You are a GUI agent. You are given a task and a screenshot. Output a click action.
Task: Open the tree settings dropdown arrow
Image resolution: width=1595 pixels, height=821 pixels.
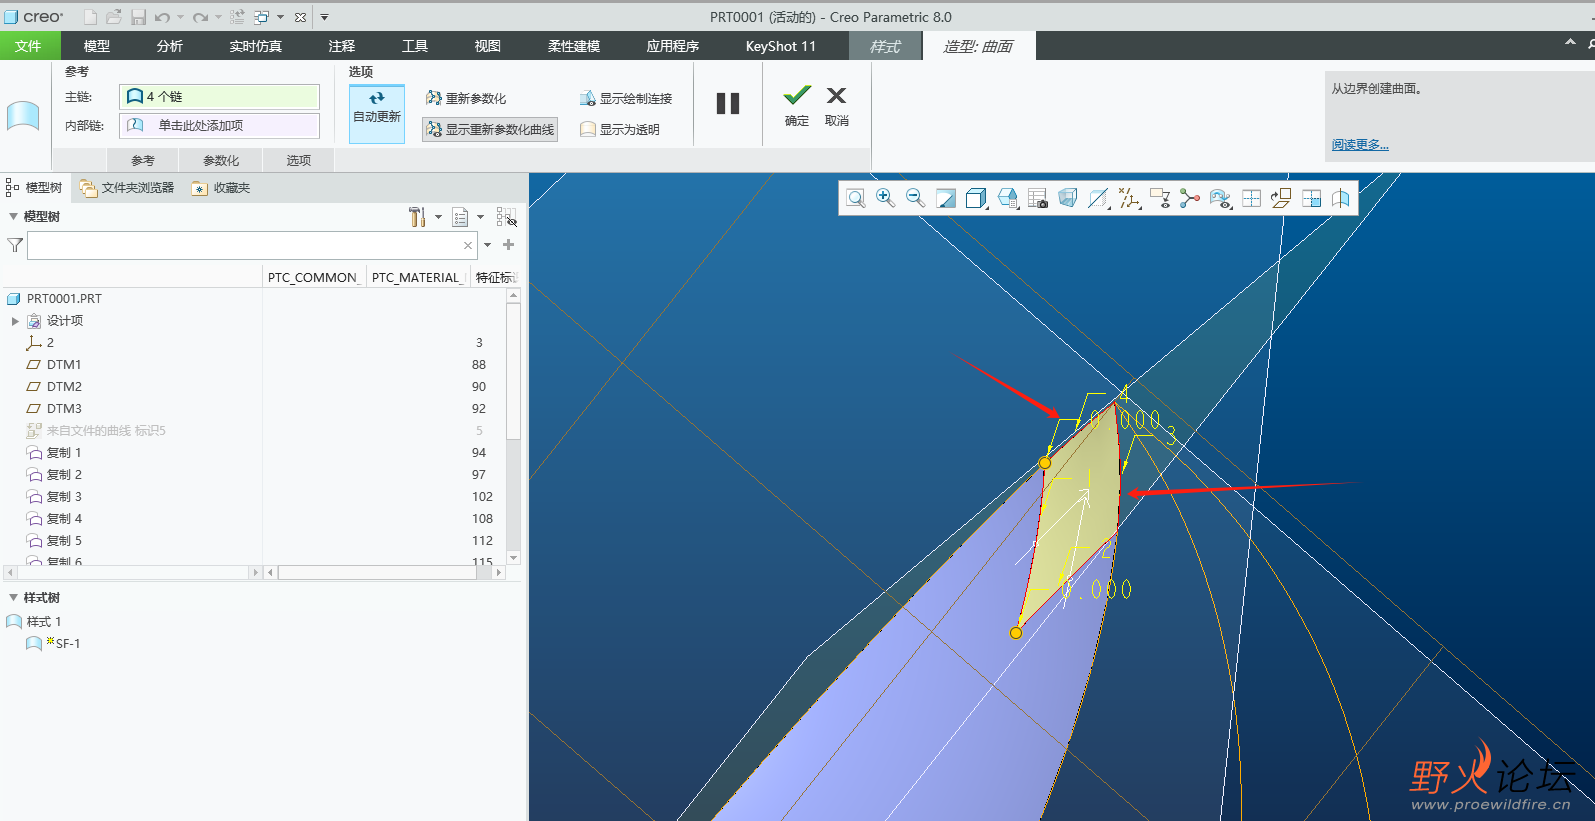pyautogui.click(x=438, y=217)
